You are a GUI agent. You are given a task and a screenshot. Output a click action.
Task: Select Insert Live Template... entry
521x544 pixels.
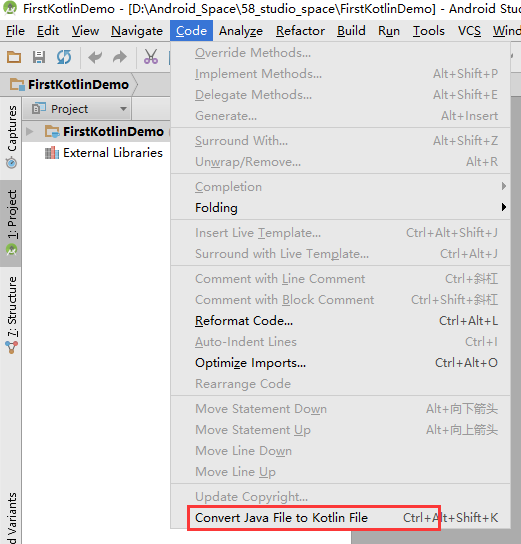[x=341, y=233]
